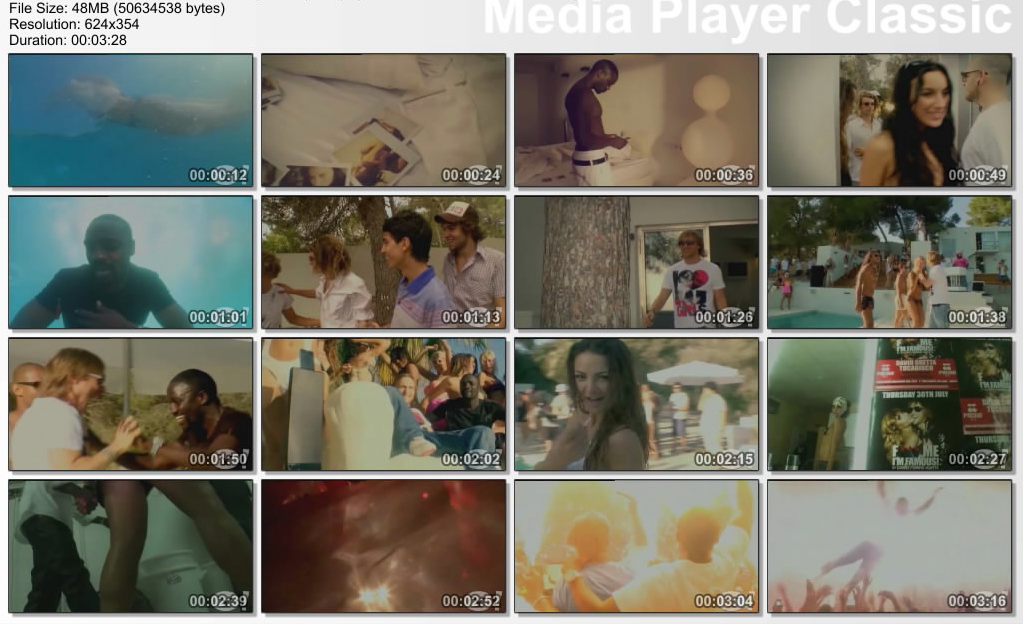Open the two men greeting thumbnail at 00:01:50
Image resolution: width=1023 pixels, height=624 pixels.
(131, 404)
